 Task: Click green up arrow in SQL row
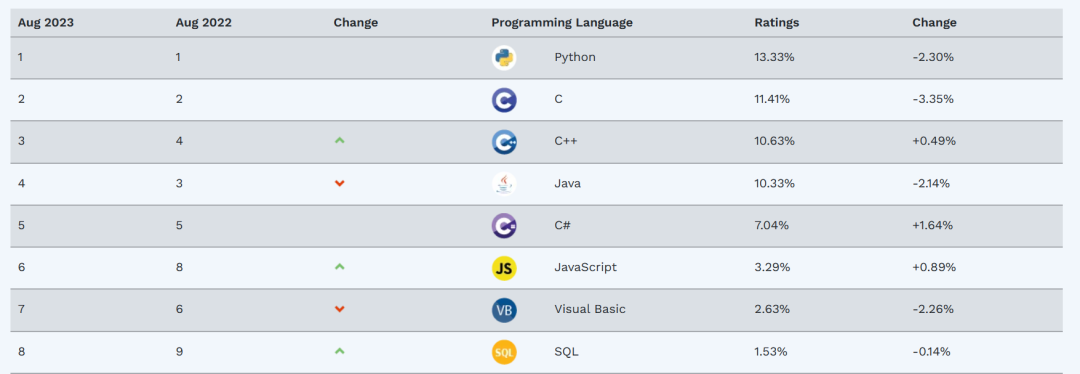(x=339, y=351)
